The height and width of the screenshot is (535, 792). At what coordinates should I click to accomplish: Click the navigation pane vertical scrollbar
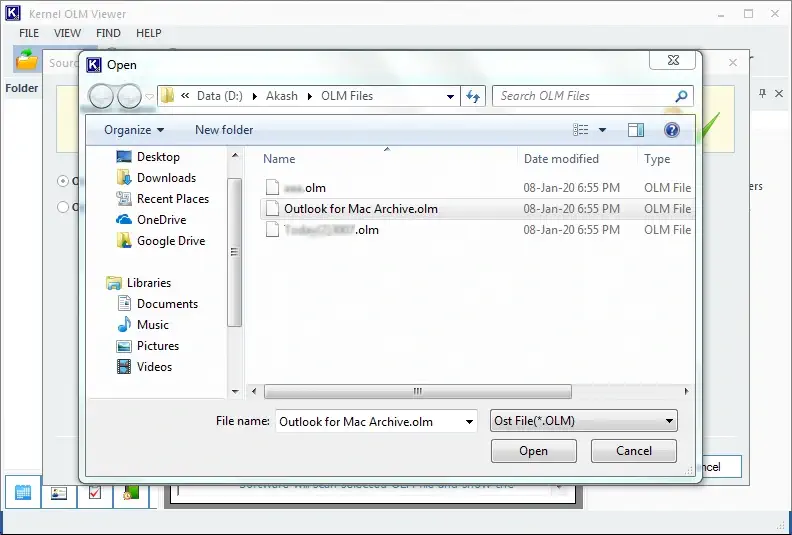tap(235, 253)
